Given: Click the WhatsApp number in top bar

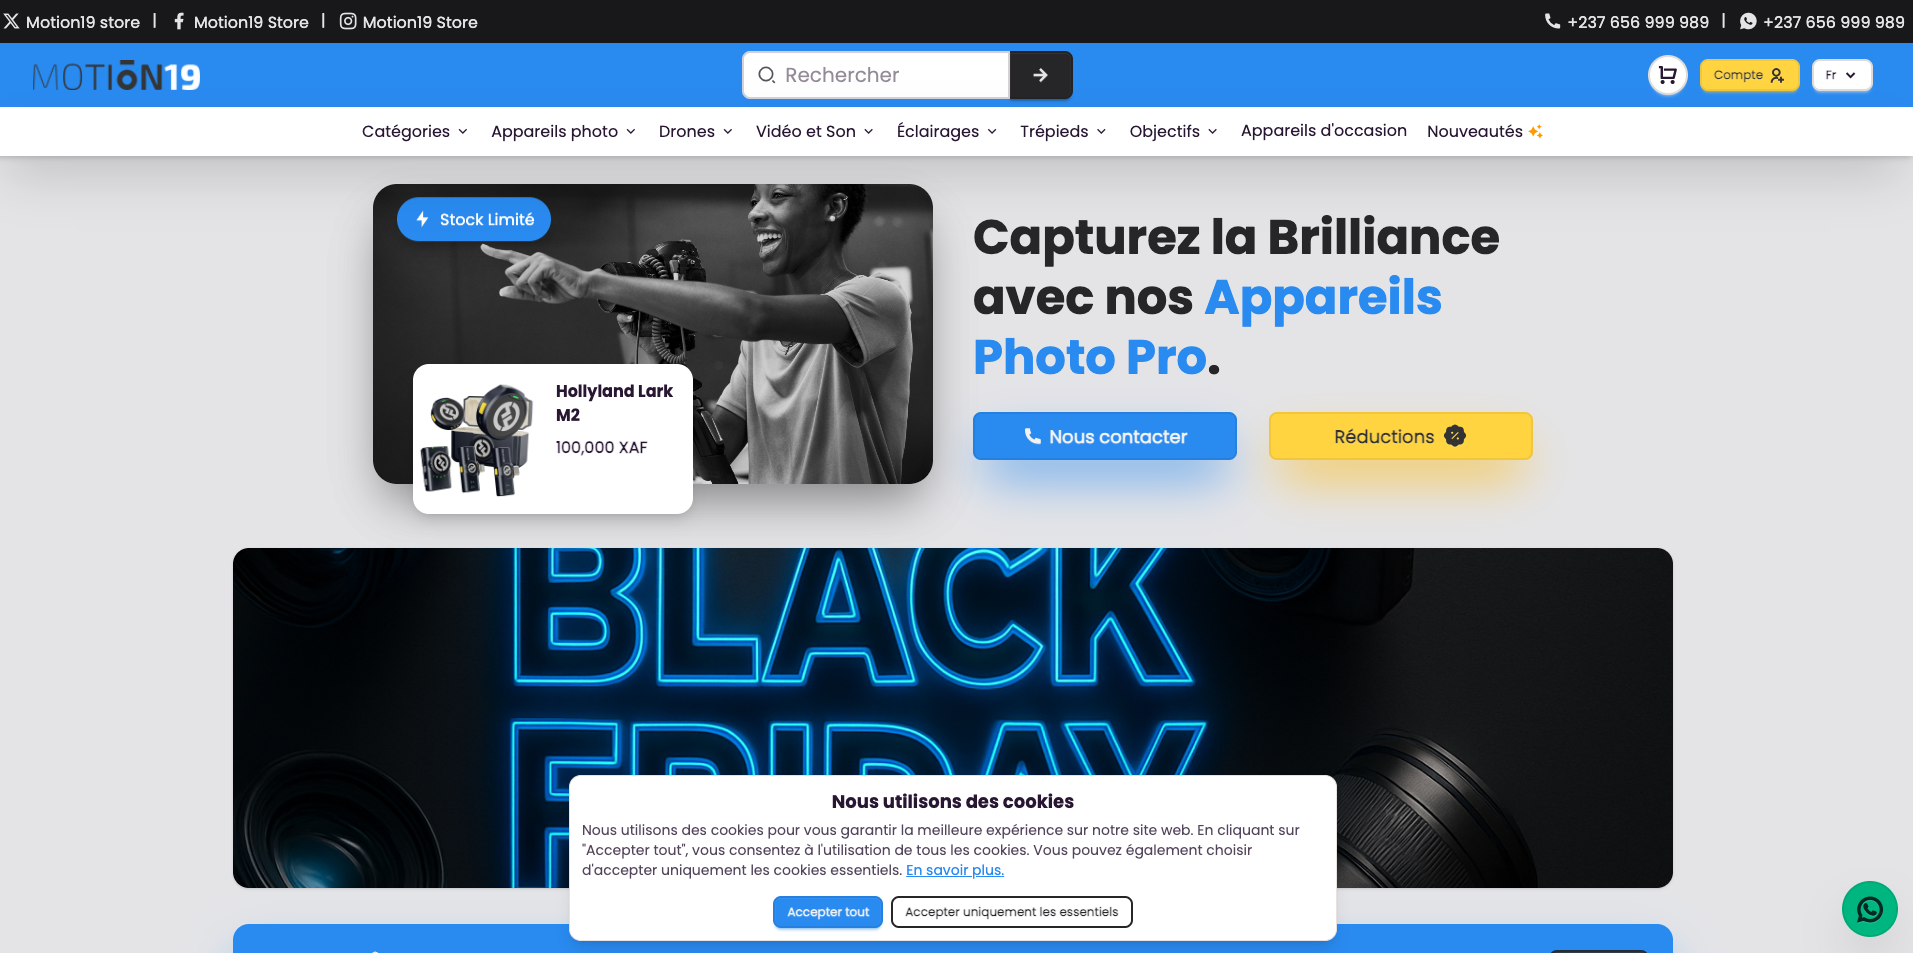Looking at the screenshot, I should (1822, 21).
